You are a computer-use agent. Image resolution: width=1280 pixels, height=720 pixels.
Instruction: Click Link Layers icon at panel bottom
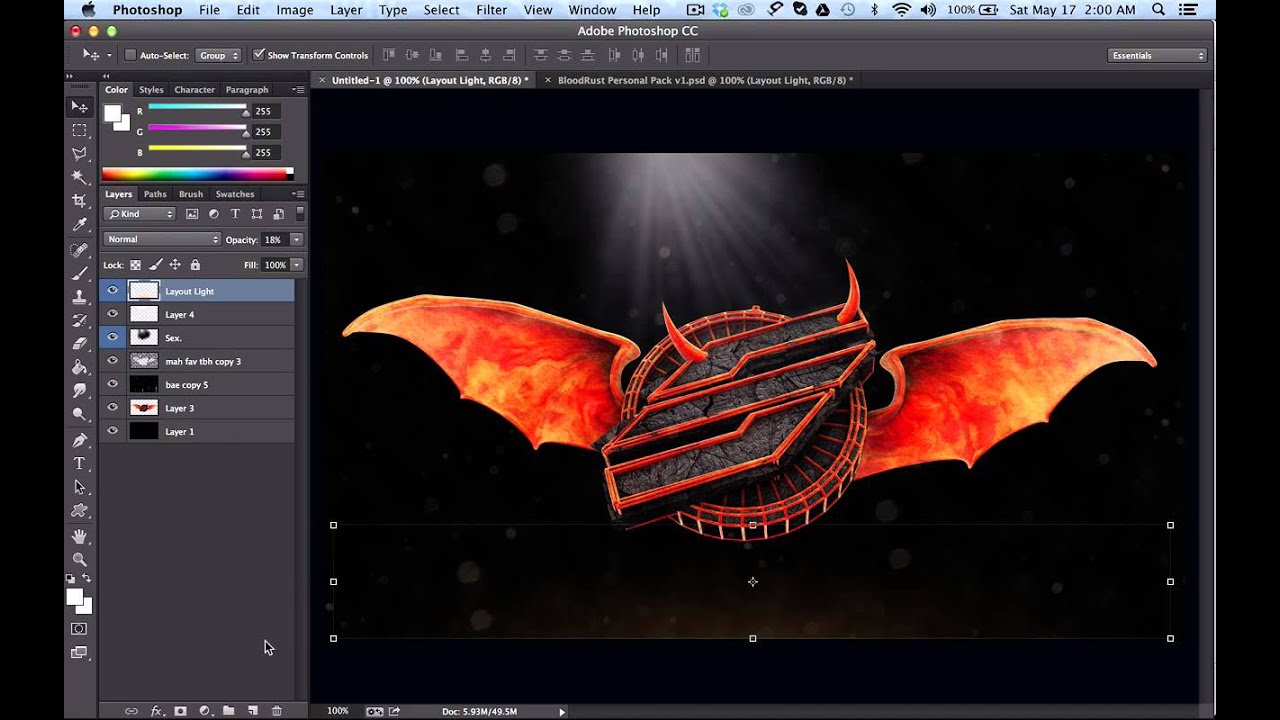(131, 711)
